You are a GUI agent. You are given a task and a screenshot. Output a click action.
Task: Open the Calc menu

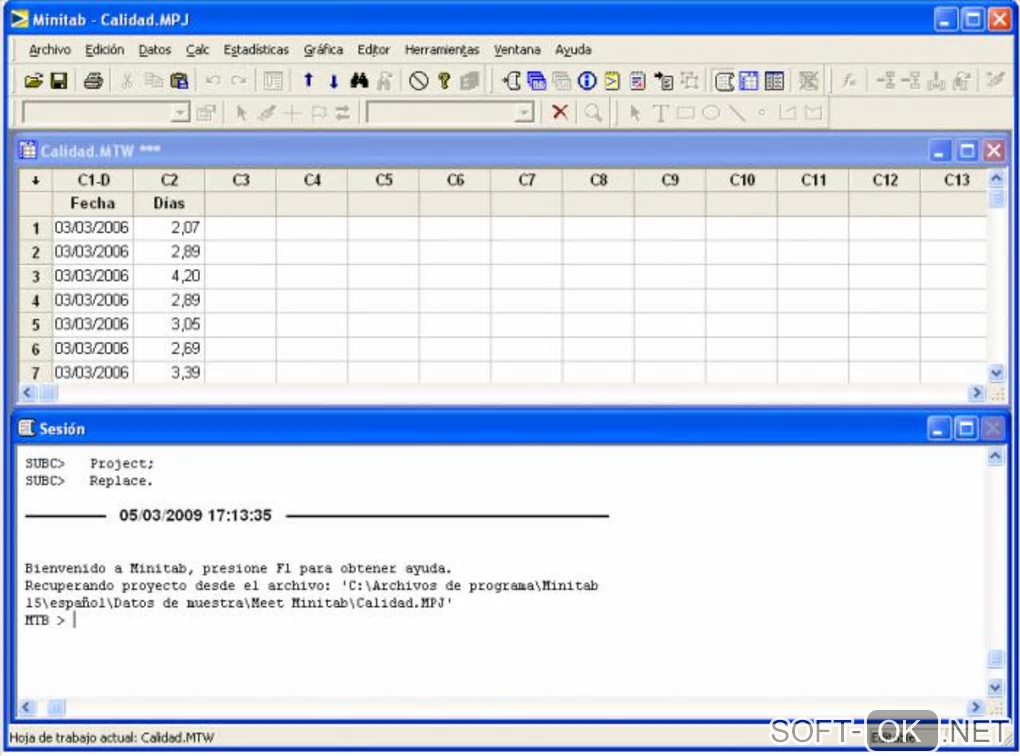pos(197,49)
